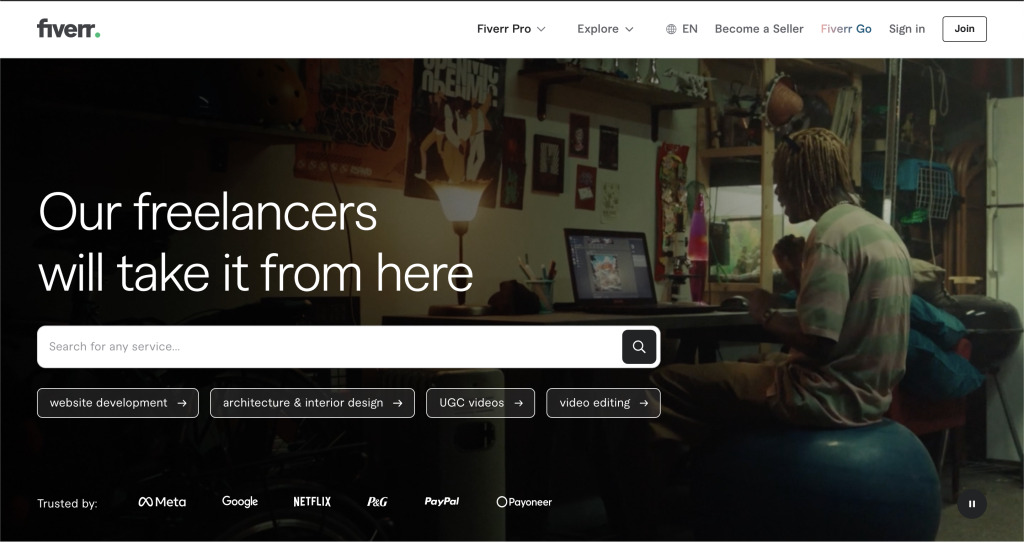The image size is (1024, 543).
Task: Click the Netflix logo
Action: [x=312, y=502]
